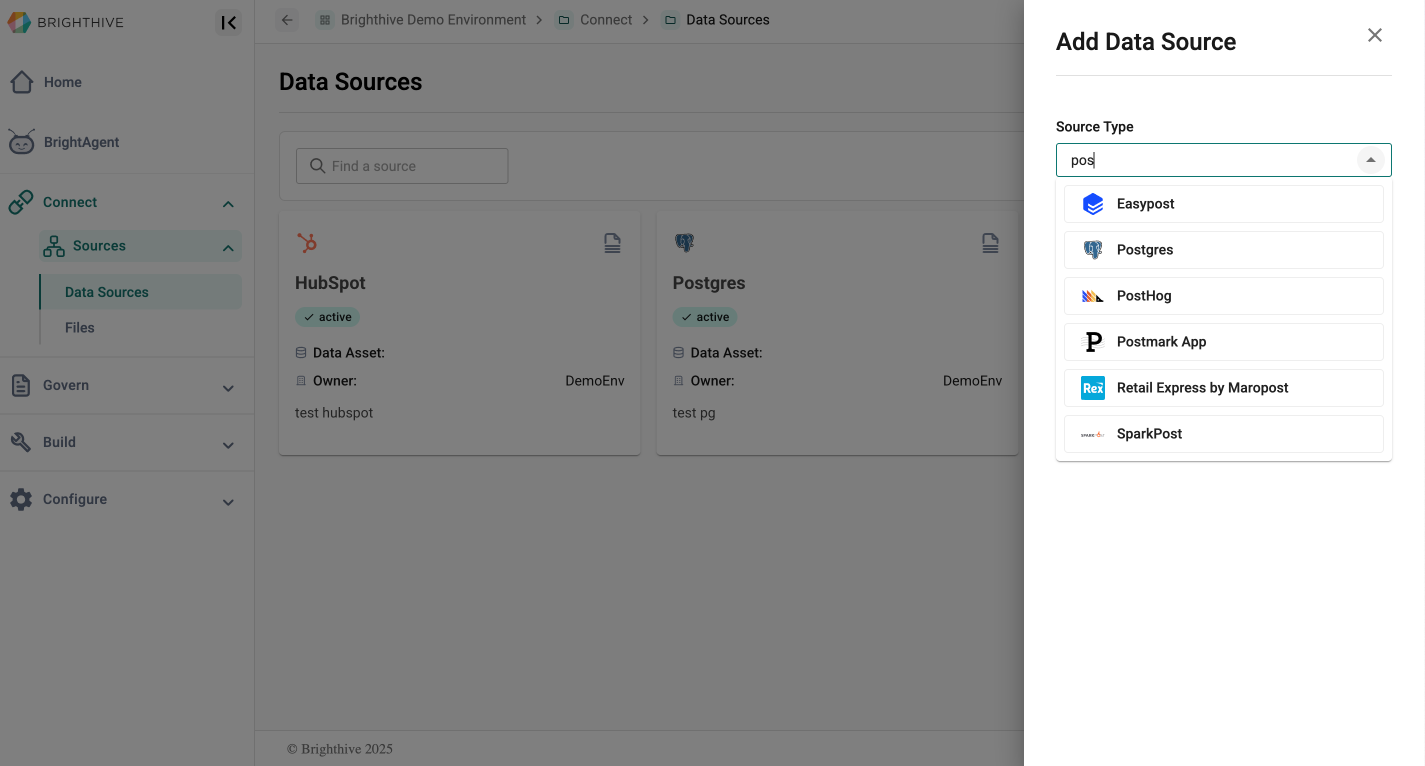Close the Add Data Source panel
The width and height of the screenshot is (1425, 766).
(x=1375, y=36)
